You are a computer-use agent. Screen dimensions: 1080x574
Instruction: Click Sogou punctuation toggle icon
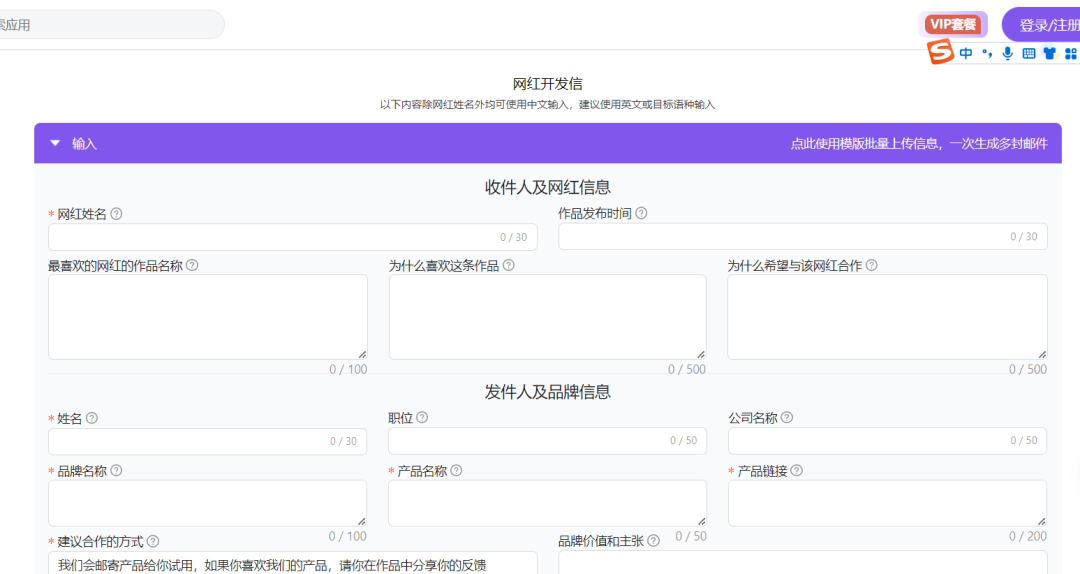[987, 53]
